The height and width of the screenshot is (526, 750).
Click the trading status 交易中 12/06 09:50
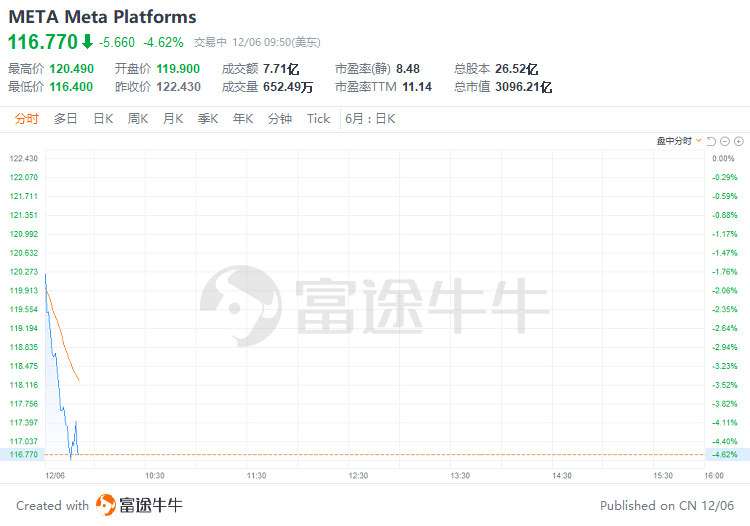coord(257,43)
